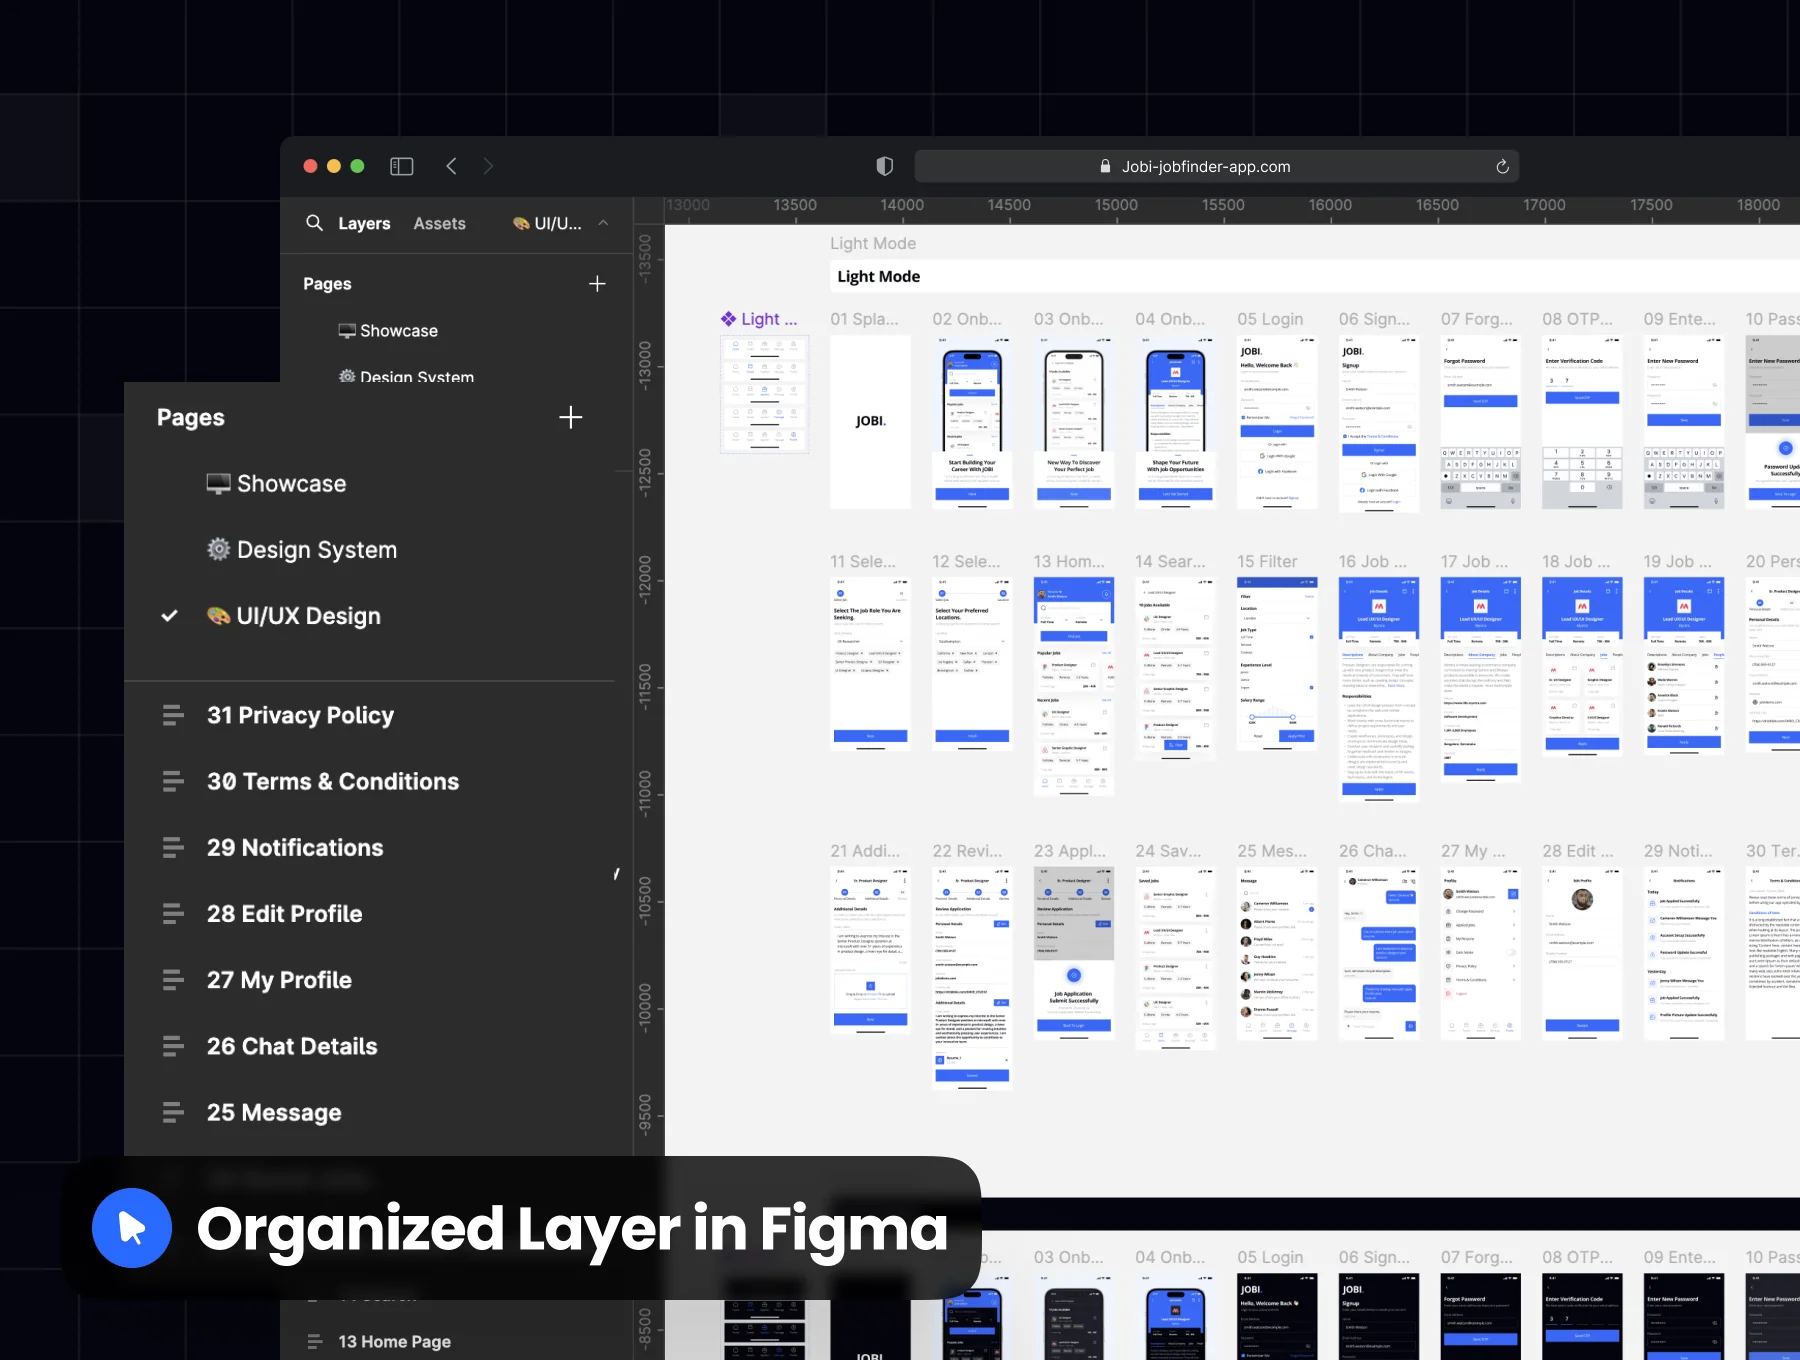Image resolution: width=1800 pixels, height=1360 pixels.
Task: Select the 24 Saved jobs frame
Action: tap(1175, 958)
